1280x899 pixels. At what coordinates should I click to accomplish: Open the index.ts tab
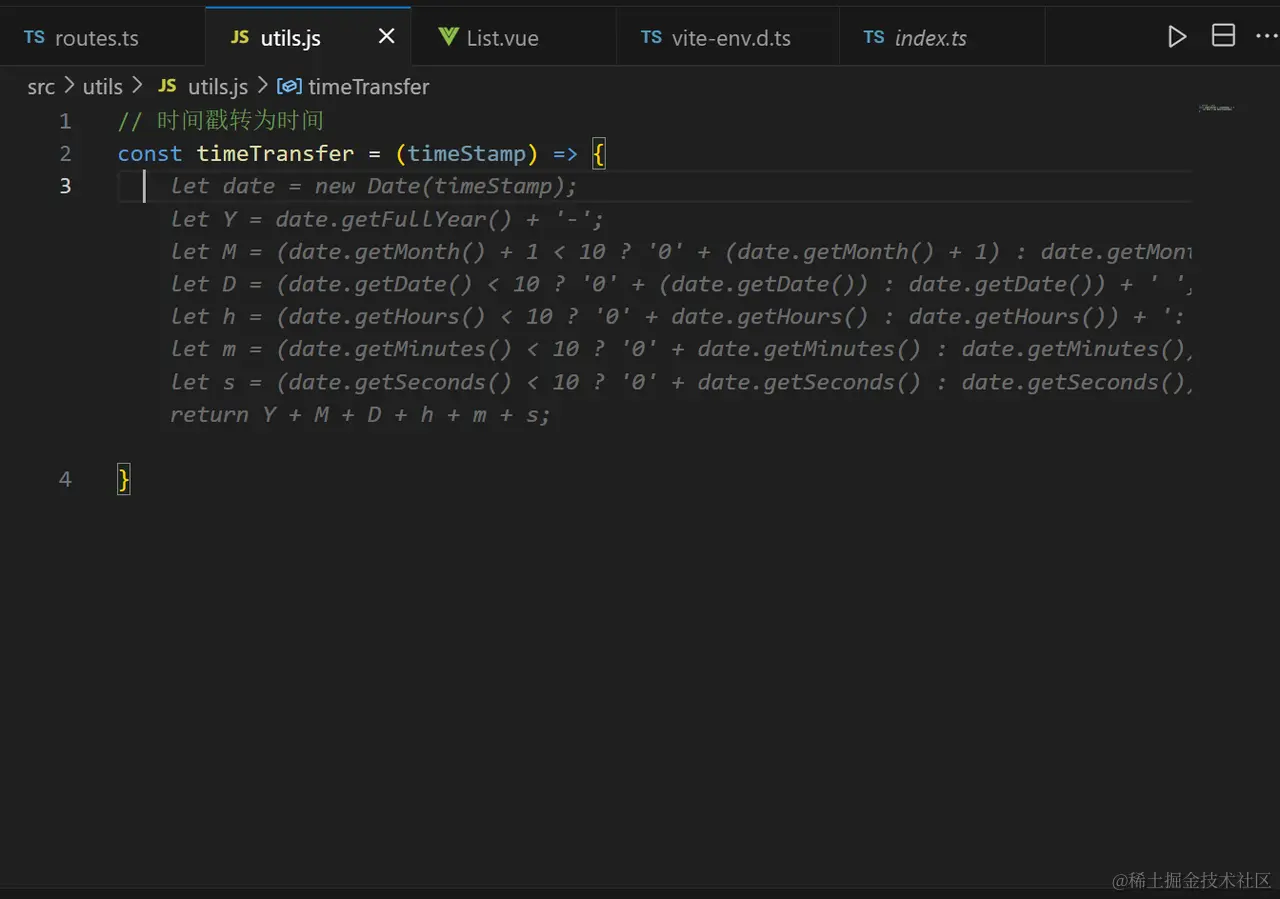click(941, 38)
